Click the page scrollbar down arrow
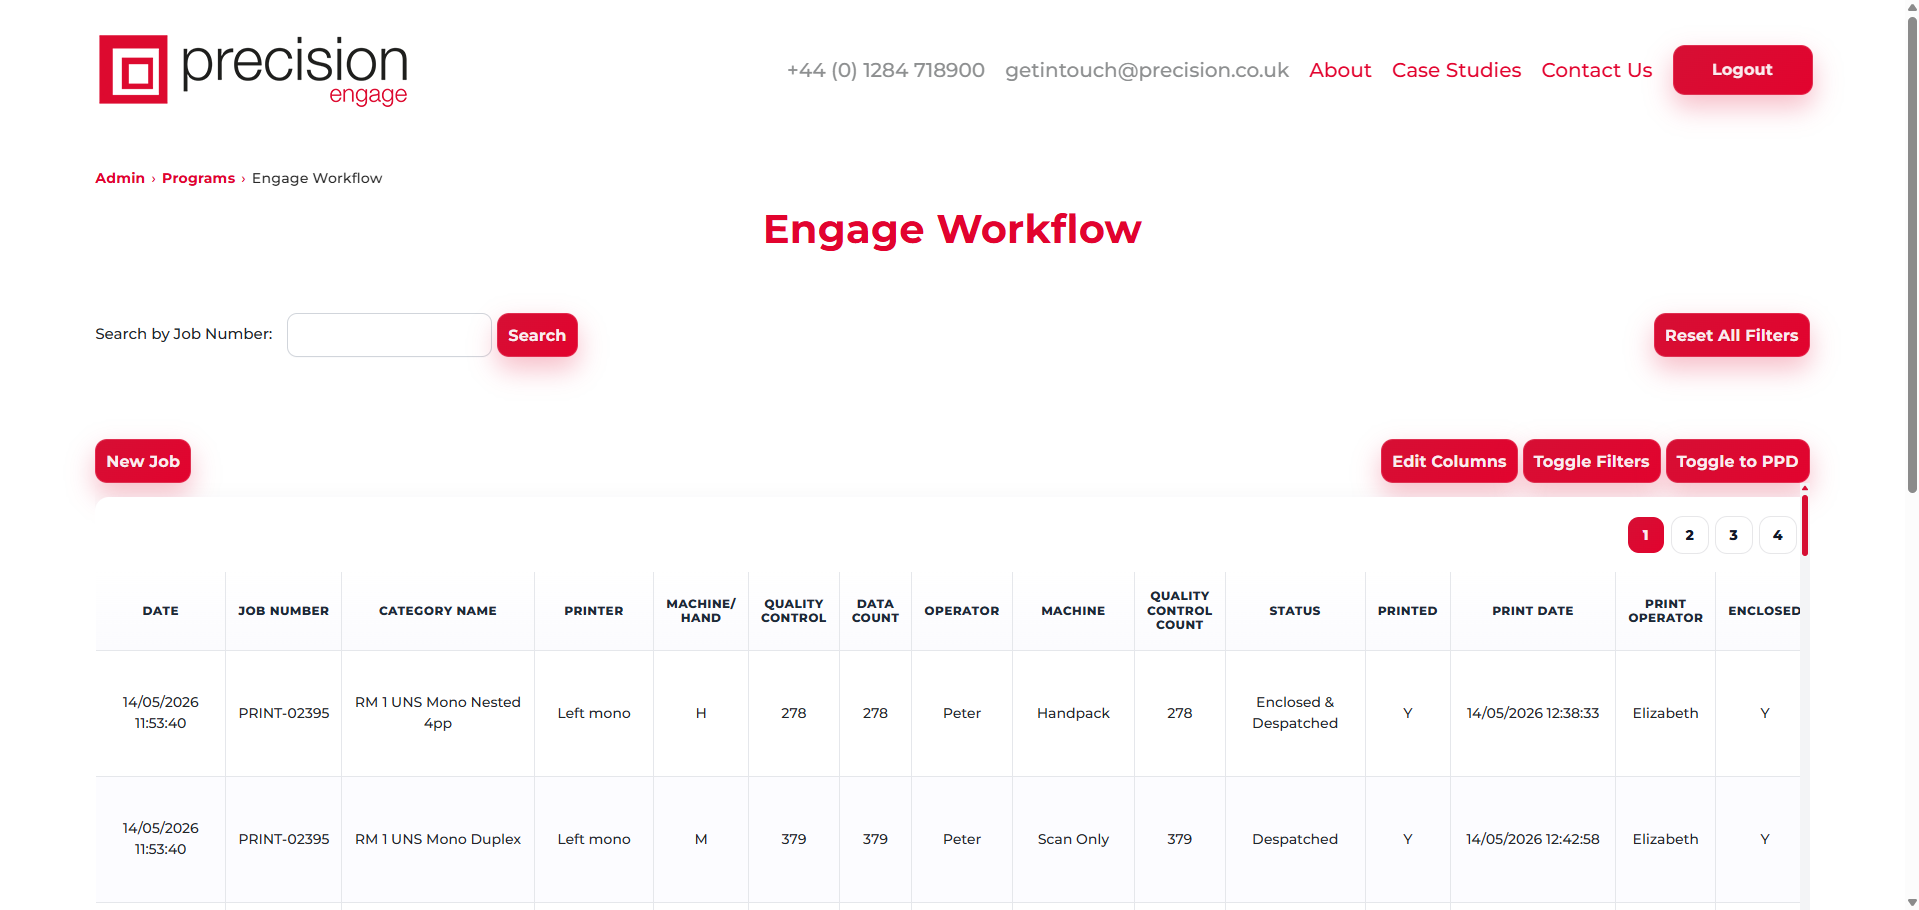Image resolution: width=1919 pixels, height=910 pixels. (1912, 902)
